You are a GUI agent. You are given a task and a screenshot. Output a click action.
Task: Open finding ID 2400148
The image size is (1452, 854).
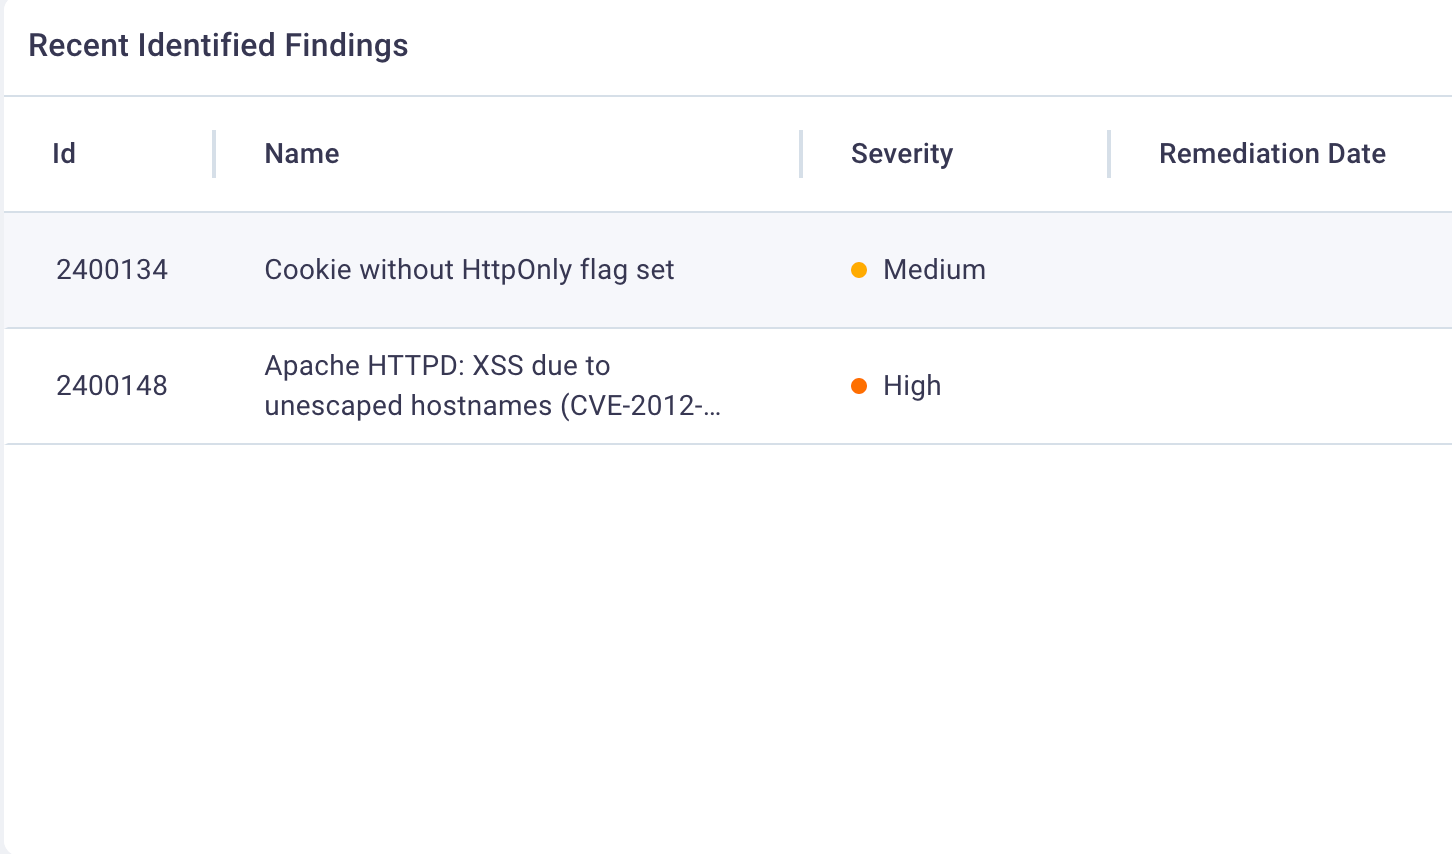click(112, 386)
